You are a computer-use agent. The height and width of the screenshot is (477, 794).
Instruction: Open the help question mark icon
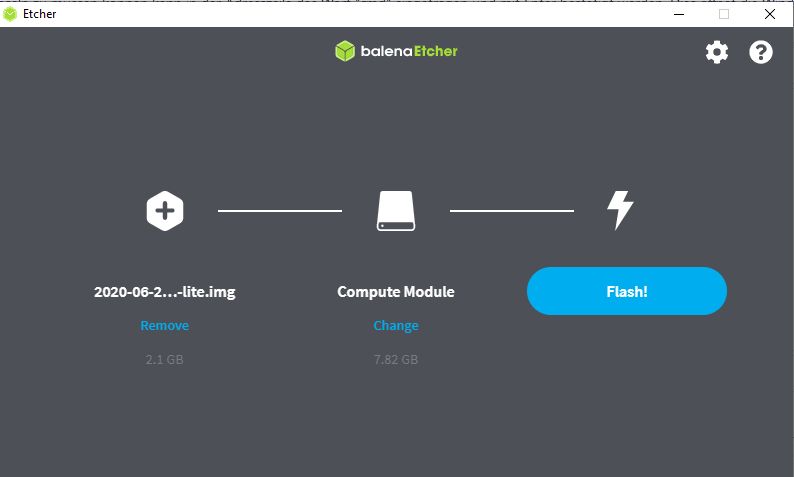click(x=761, y=52)
